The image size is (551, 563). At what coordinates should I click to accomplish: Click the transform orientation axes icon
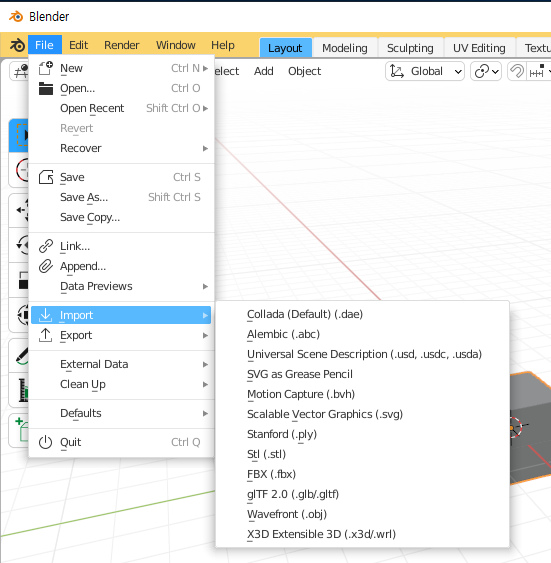click(x=397, y=71)
